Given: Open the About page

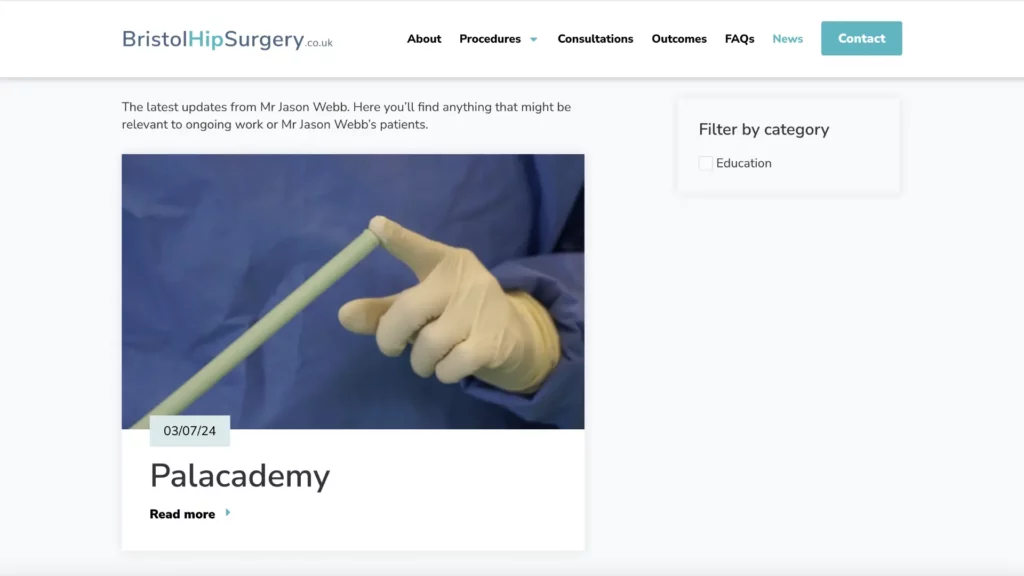Looking at the screenshot, I should tap(424, 39).
